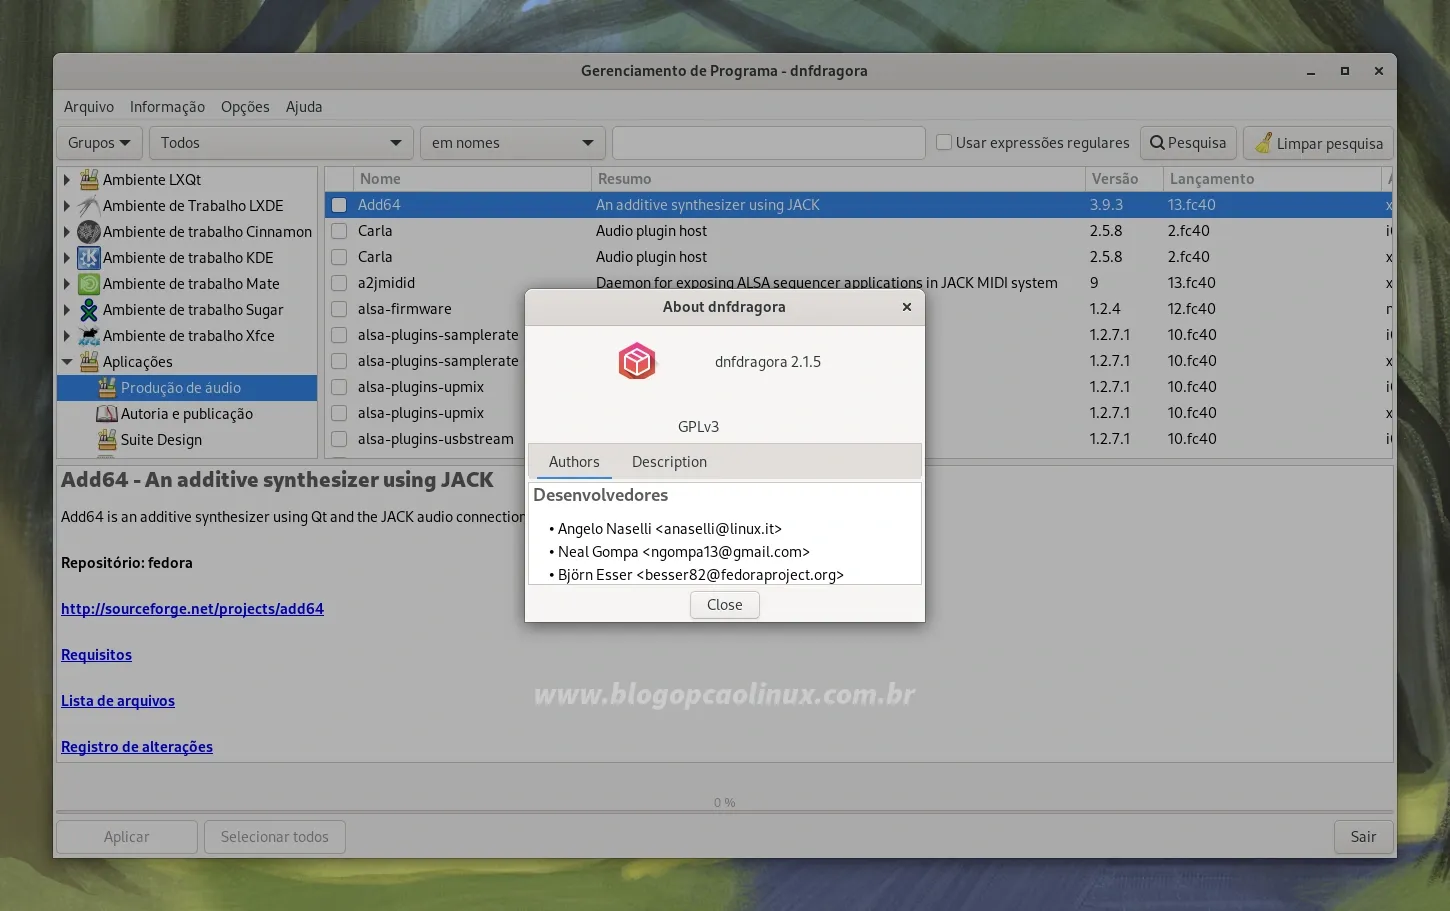The height and width of the screenshot is (911, 1450).
Task: Check the alsa-plugins-usbstream checkbox
Action: point(339,439)
